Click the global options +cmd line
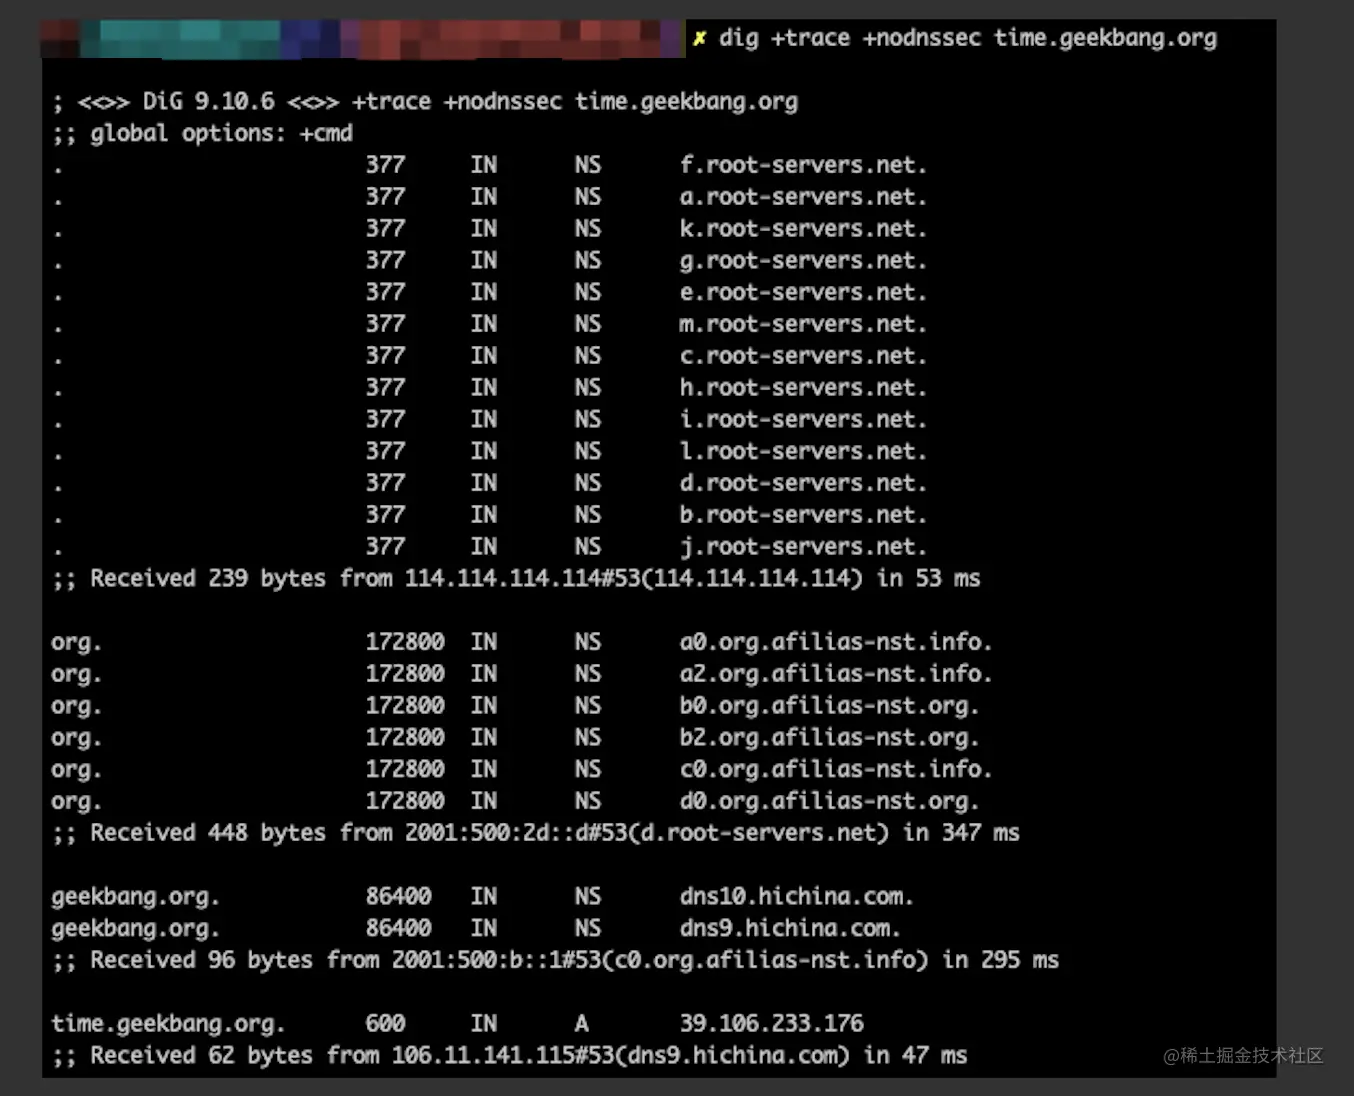1354x1096 pixels. click(202, 133)
